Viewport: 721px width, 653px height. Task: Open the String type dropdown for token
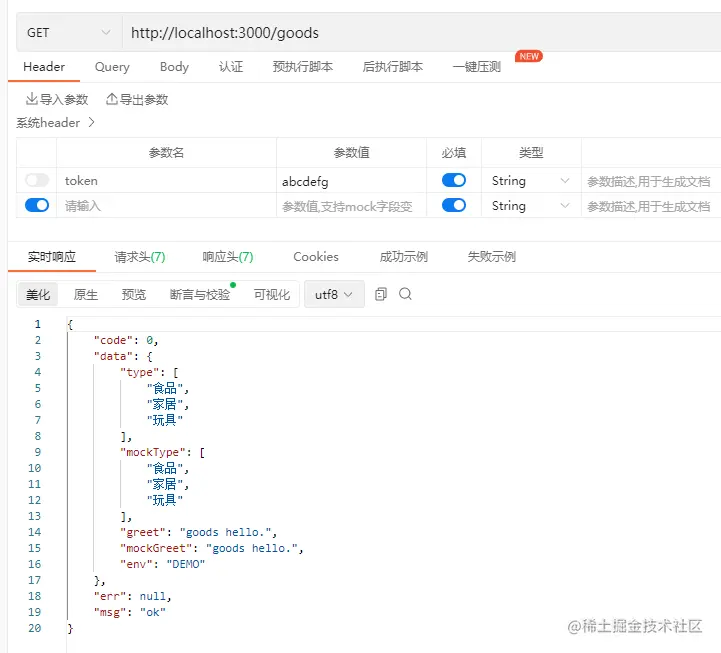coord(531,181)
